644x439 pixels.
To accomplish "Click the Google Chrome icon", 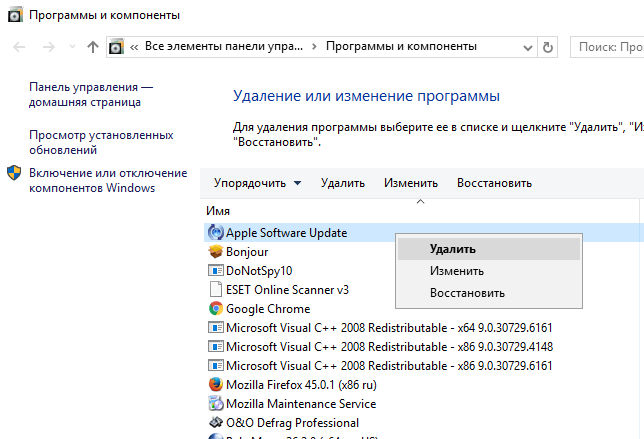I will pos(216,308).
